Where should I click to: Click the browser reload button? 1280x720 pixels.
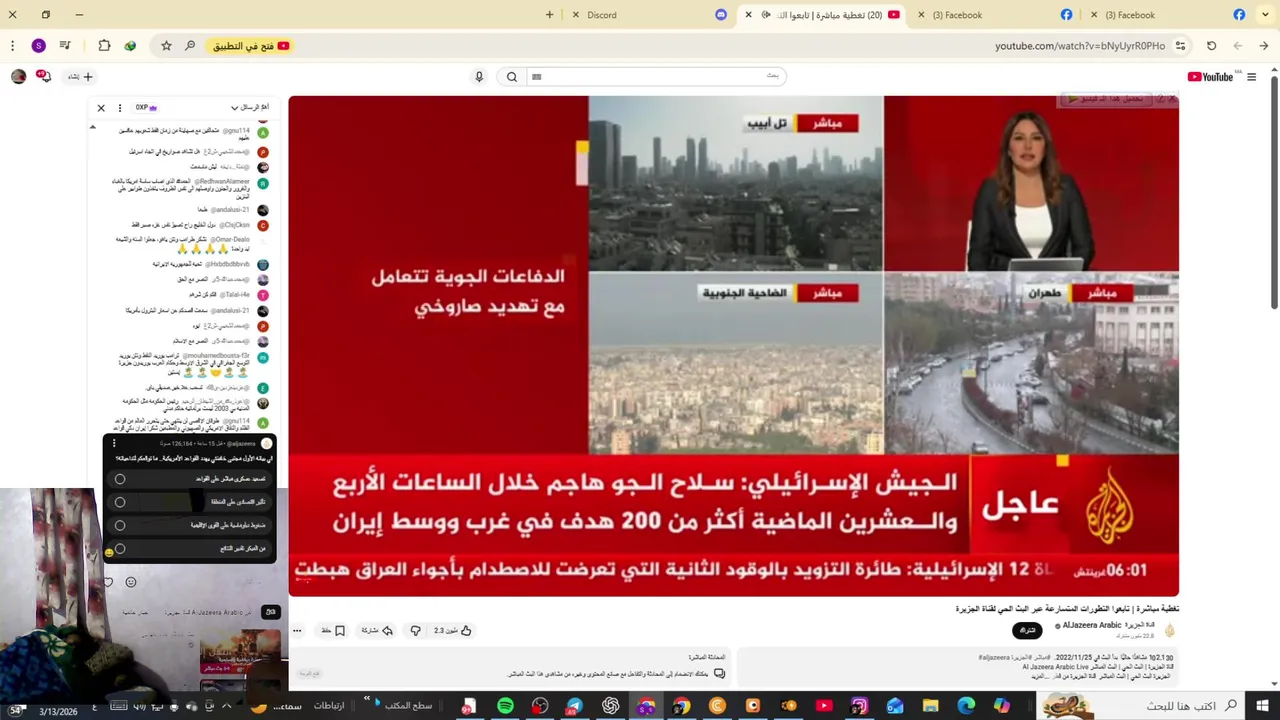(x=1211, y=46)
